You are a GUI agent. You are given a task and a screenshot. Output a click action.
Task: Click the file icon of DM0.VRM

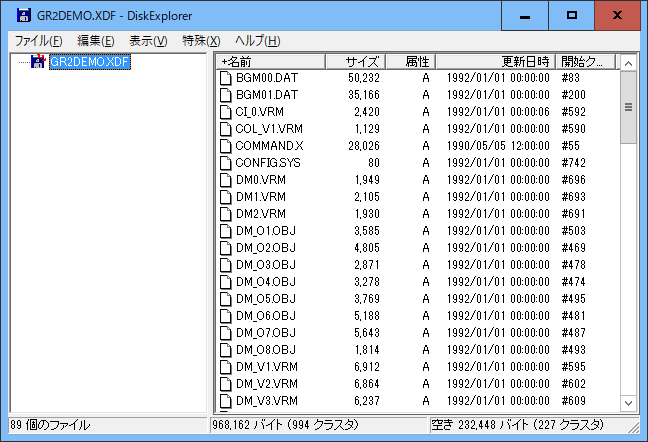pos(226,180)
